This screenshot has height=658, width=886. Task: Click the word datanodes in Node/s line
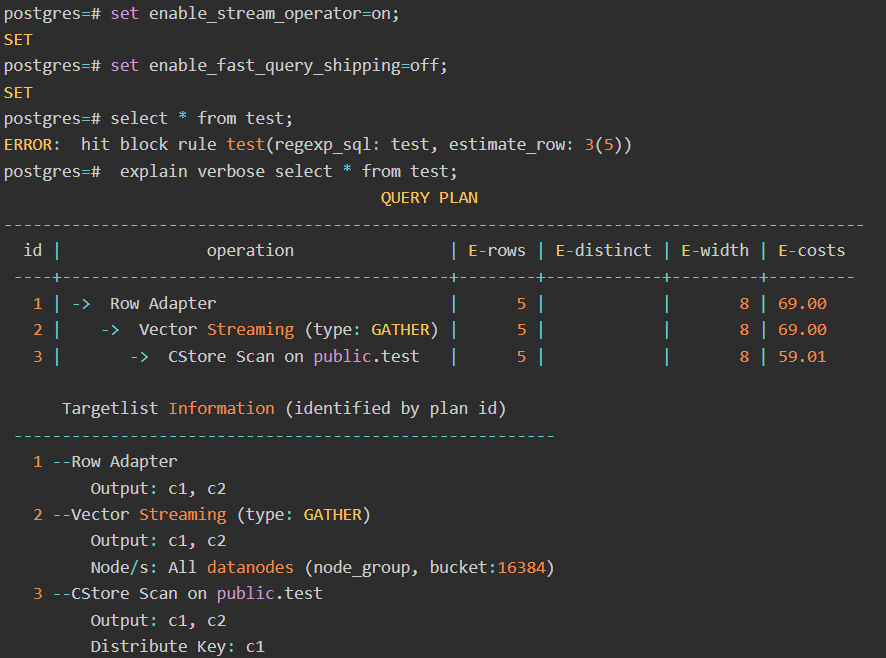click(x=250, y=568)
